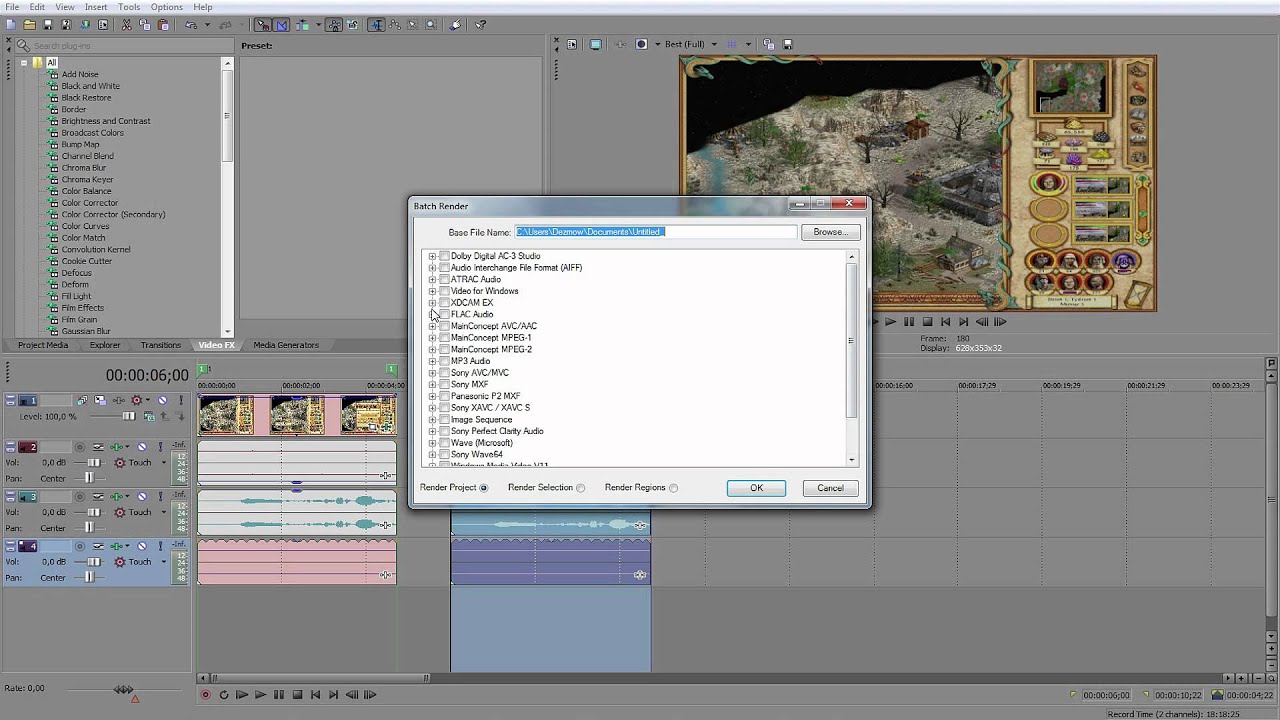
Task: Click the What's This help cursor icon
Action: (x=481, y=25)
